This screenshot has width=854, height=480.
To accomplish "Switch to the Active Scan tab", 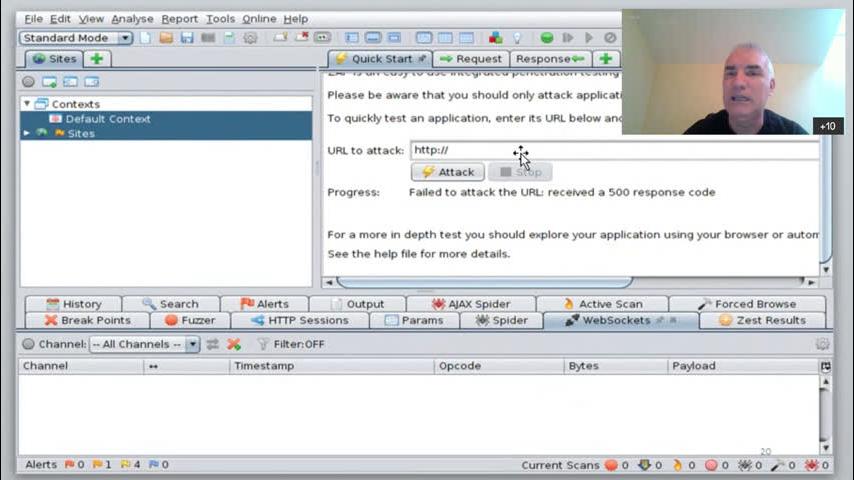I will tap(602, 304).
